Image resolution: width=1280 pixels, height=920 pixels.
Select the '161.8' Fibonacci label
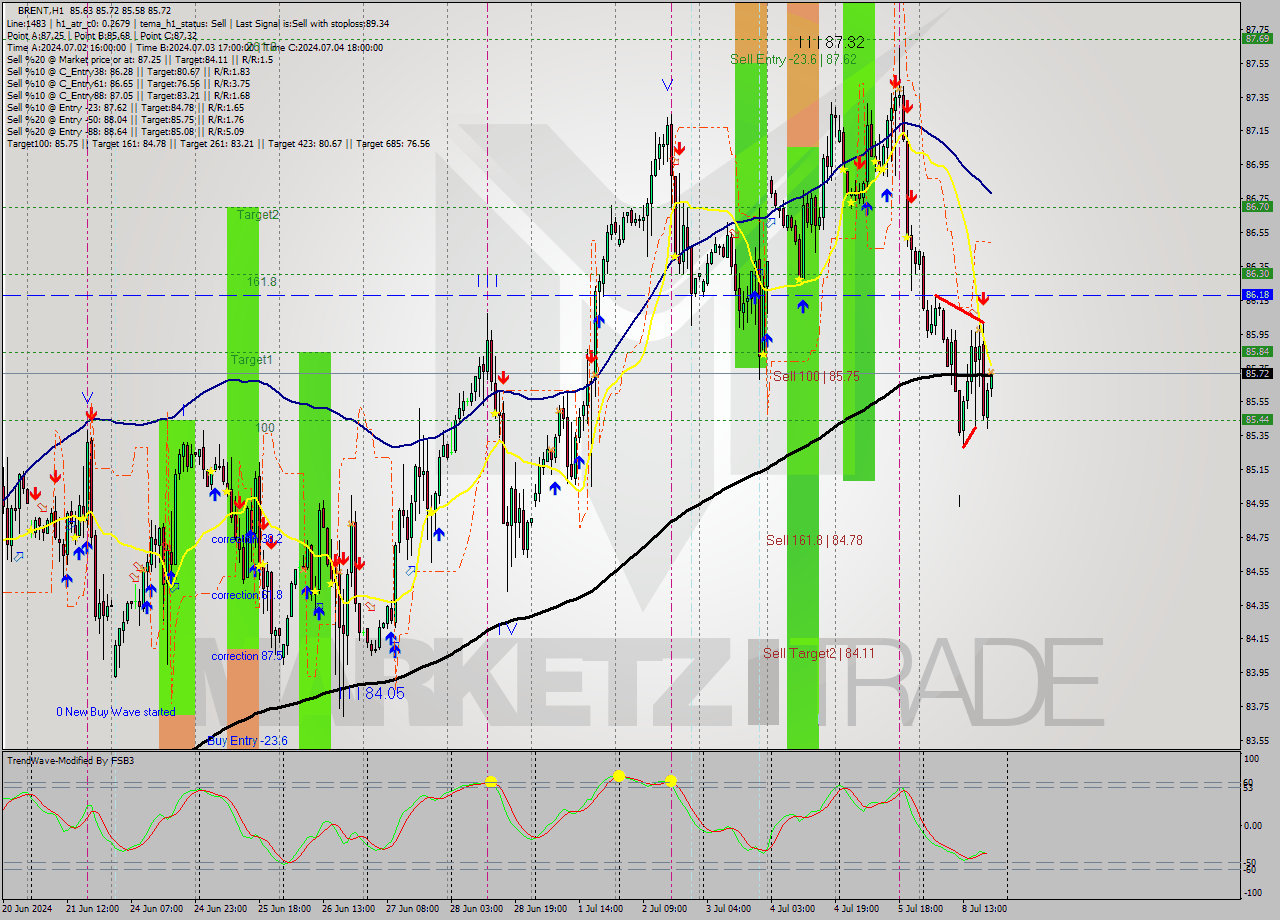click(x=262, y=282)
